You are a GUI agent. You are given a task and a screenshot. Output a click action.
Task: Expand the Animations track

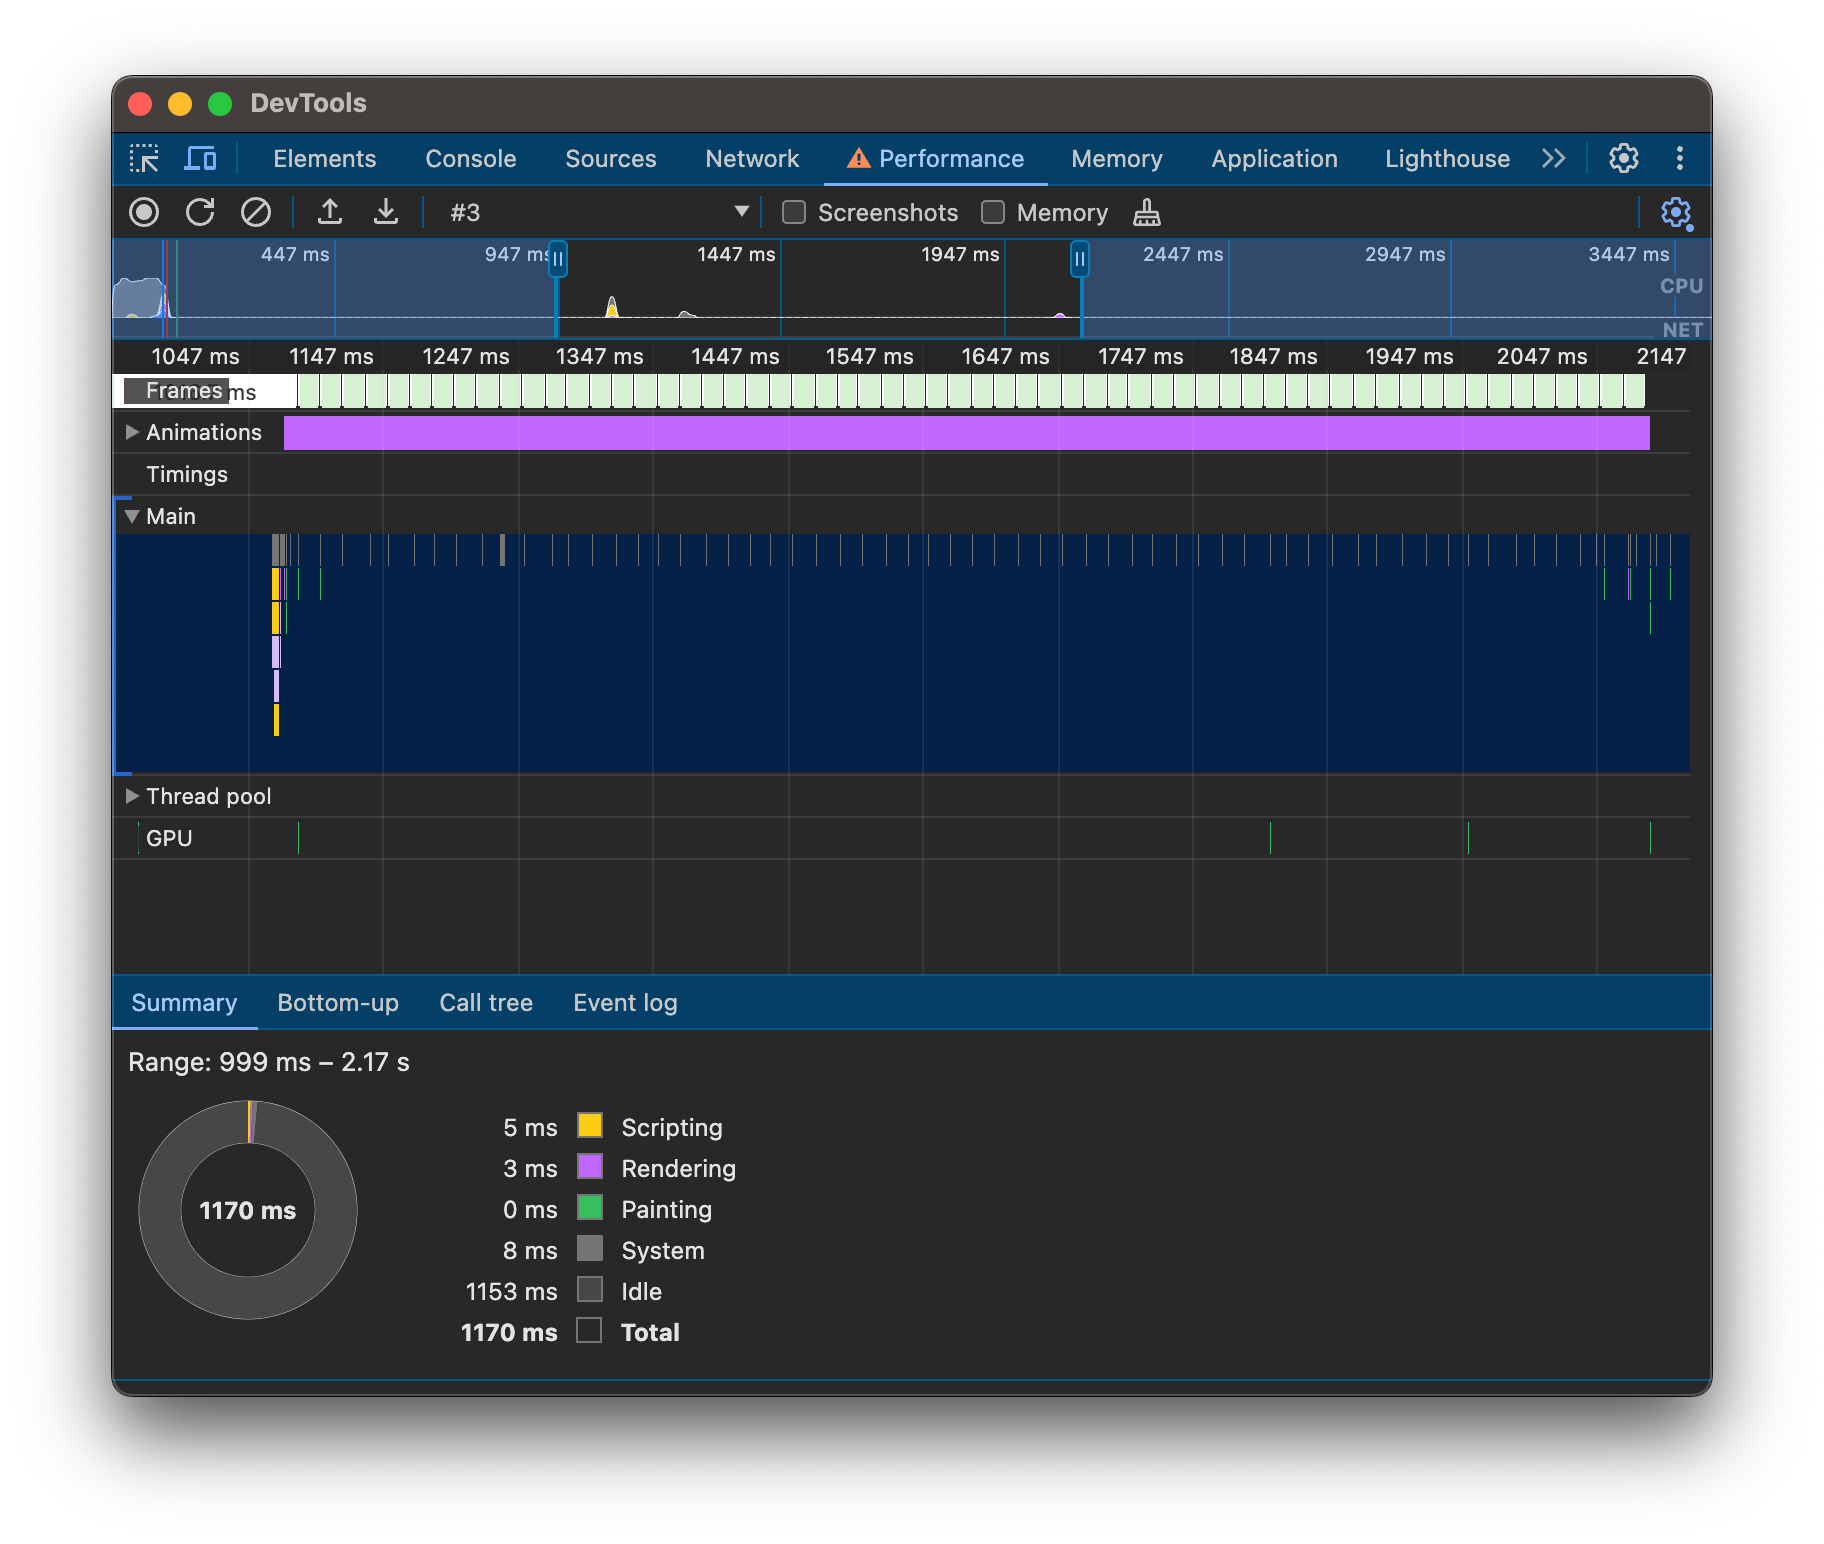(x=132, y=432)
